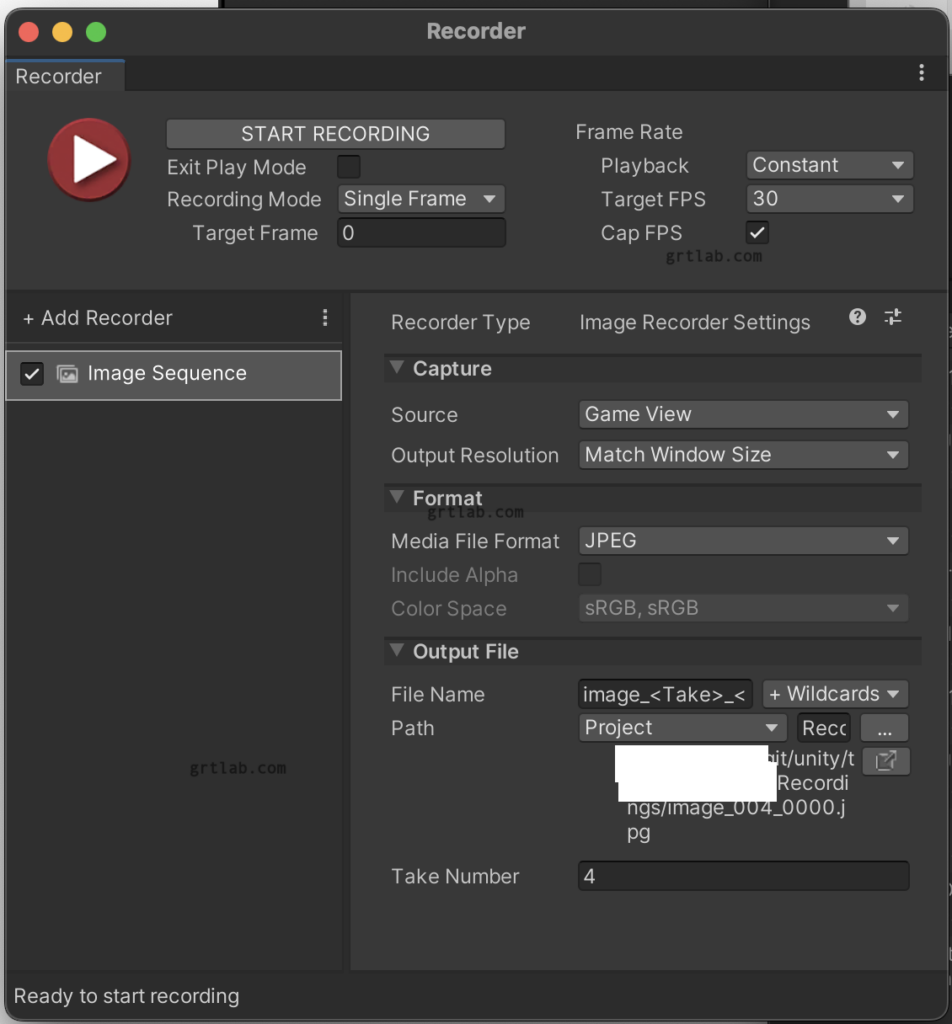Collapse the Capture section

pos(396,368)
